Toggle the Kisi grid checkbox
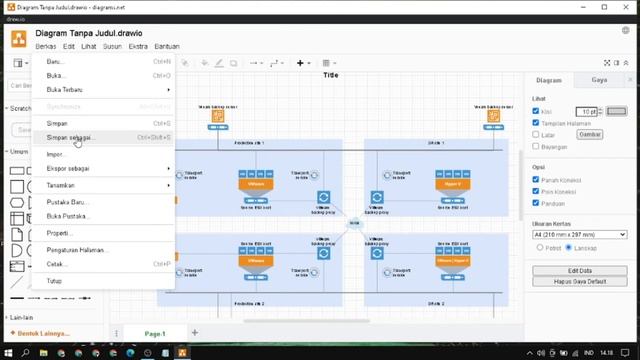Viewport: 640px width, 360px height. (536, 111)
